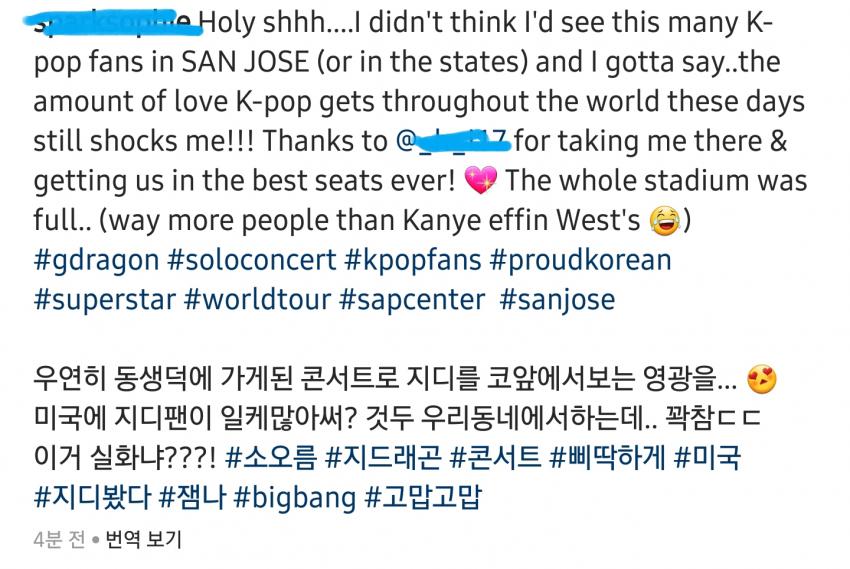Open the #미국 hashtag

click(707, 457)
